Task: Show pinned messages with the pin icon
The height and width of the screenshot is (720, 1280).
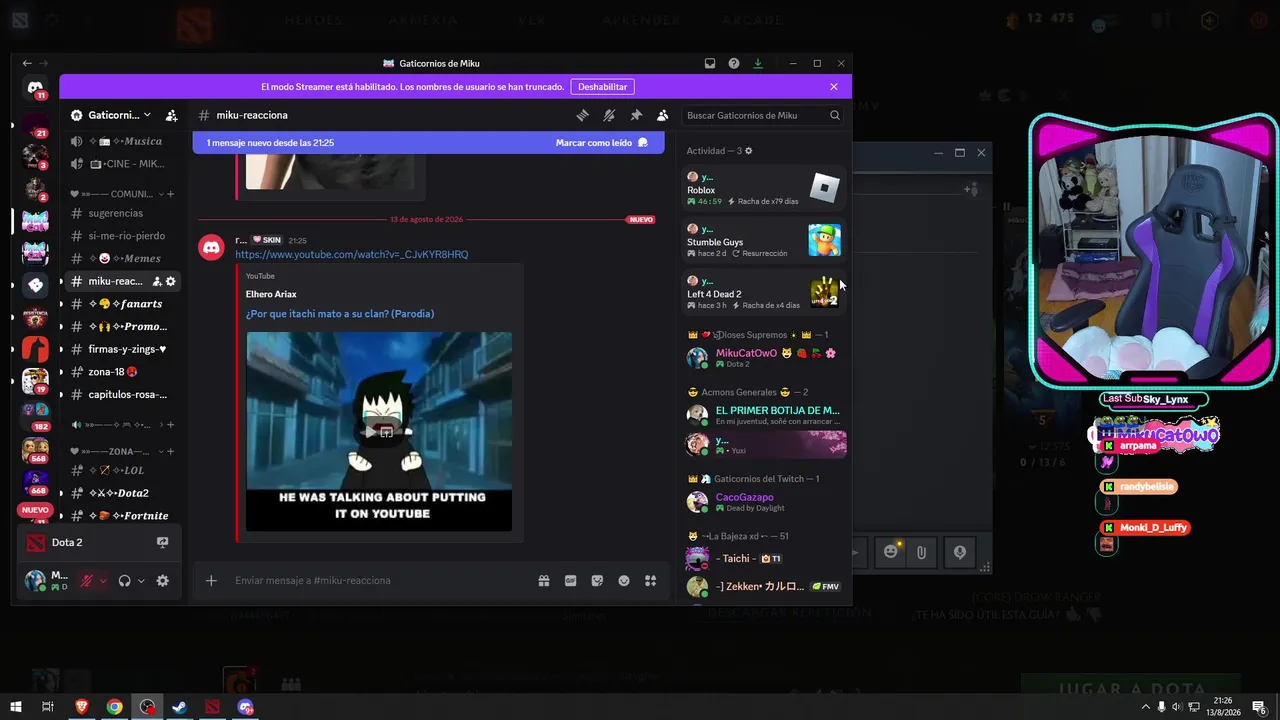Action: 636,115
